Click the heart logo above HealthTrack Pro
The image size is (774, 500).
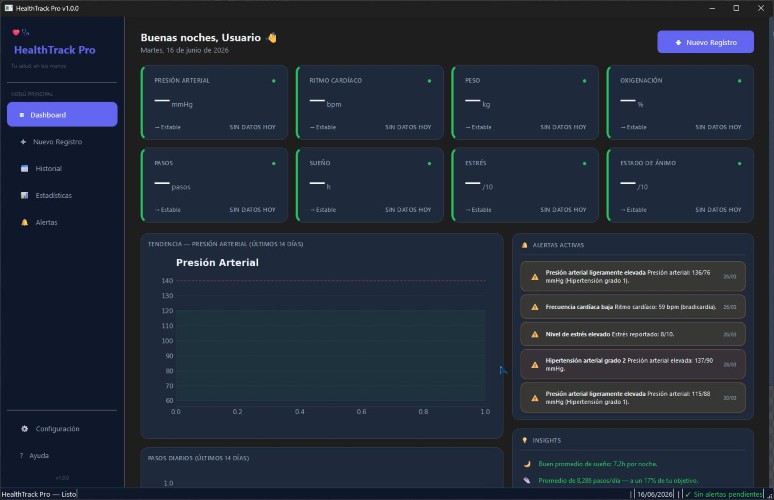tap(16, 32)
